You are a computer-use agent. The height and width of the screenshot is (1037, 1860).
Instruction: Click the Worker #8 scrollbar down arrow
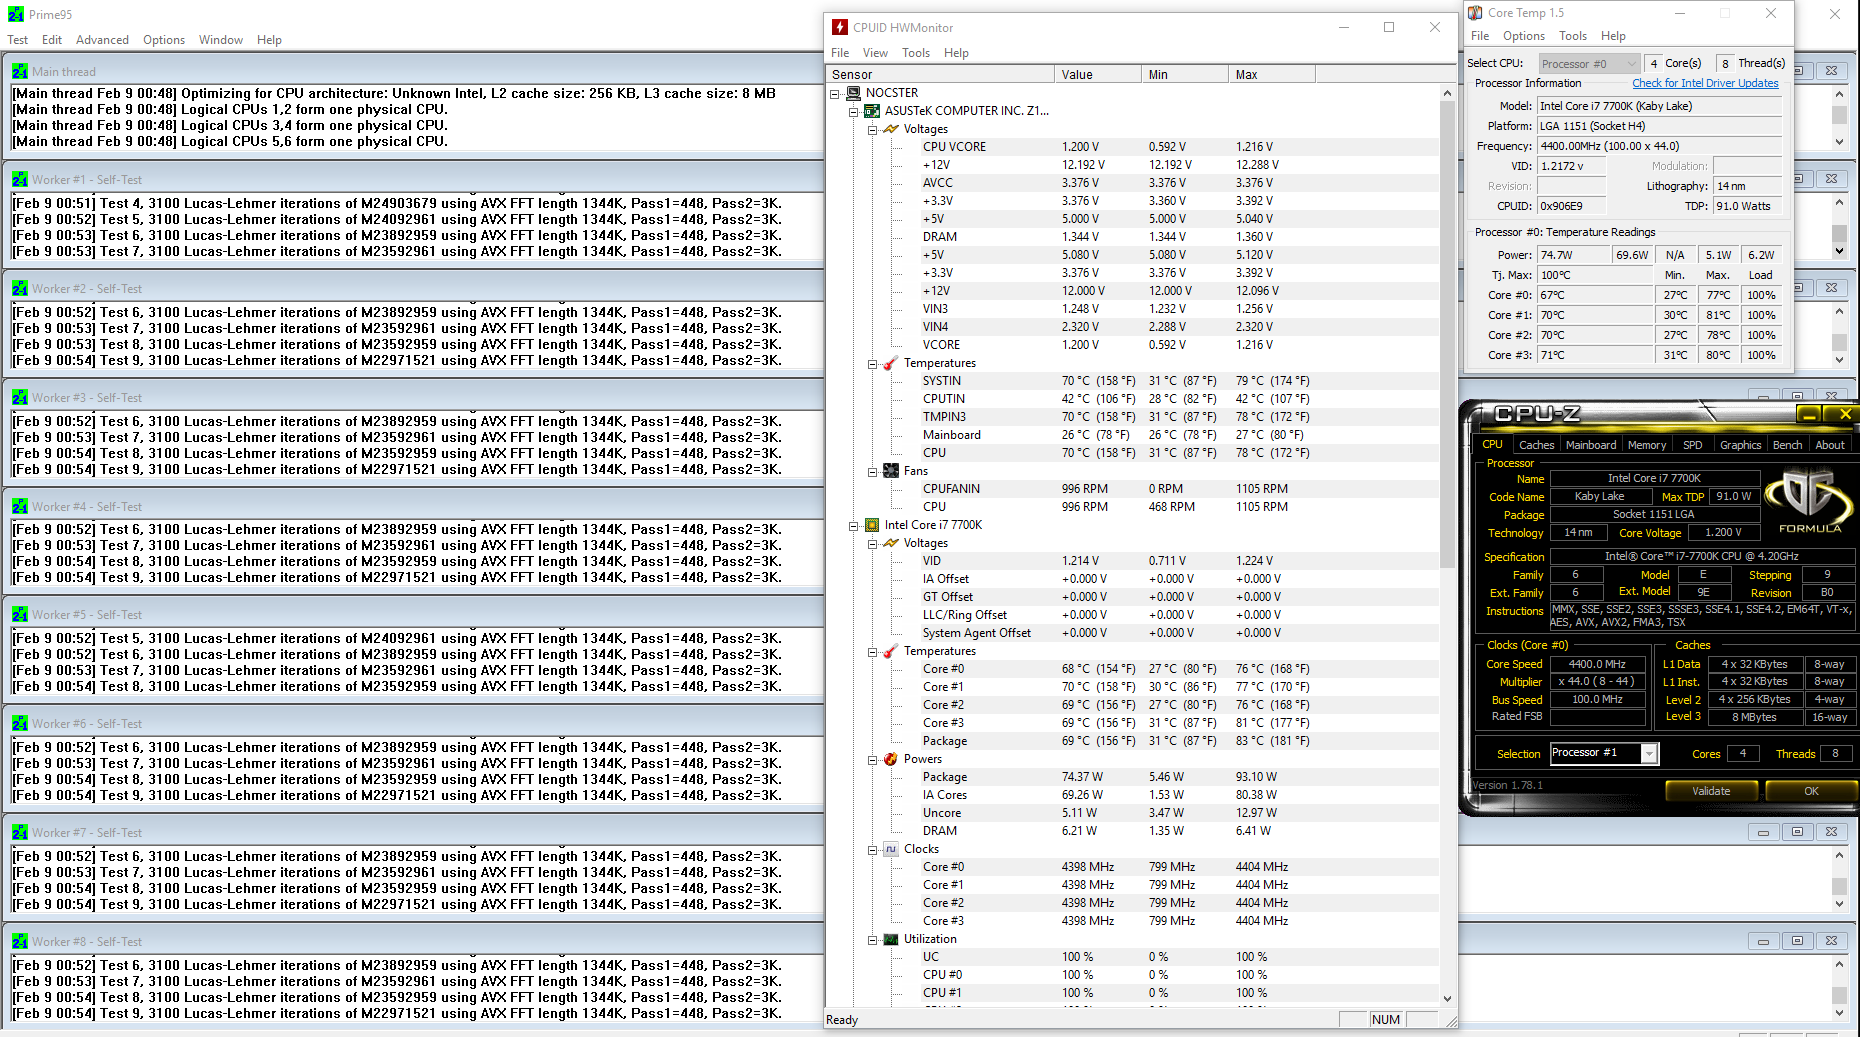point(1839,1012)
